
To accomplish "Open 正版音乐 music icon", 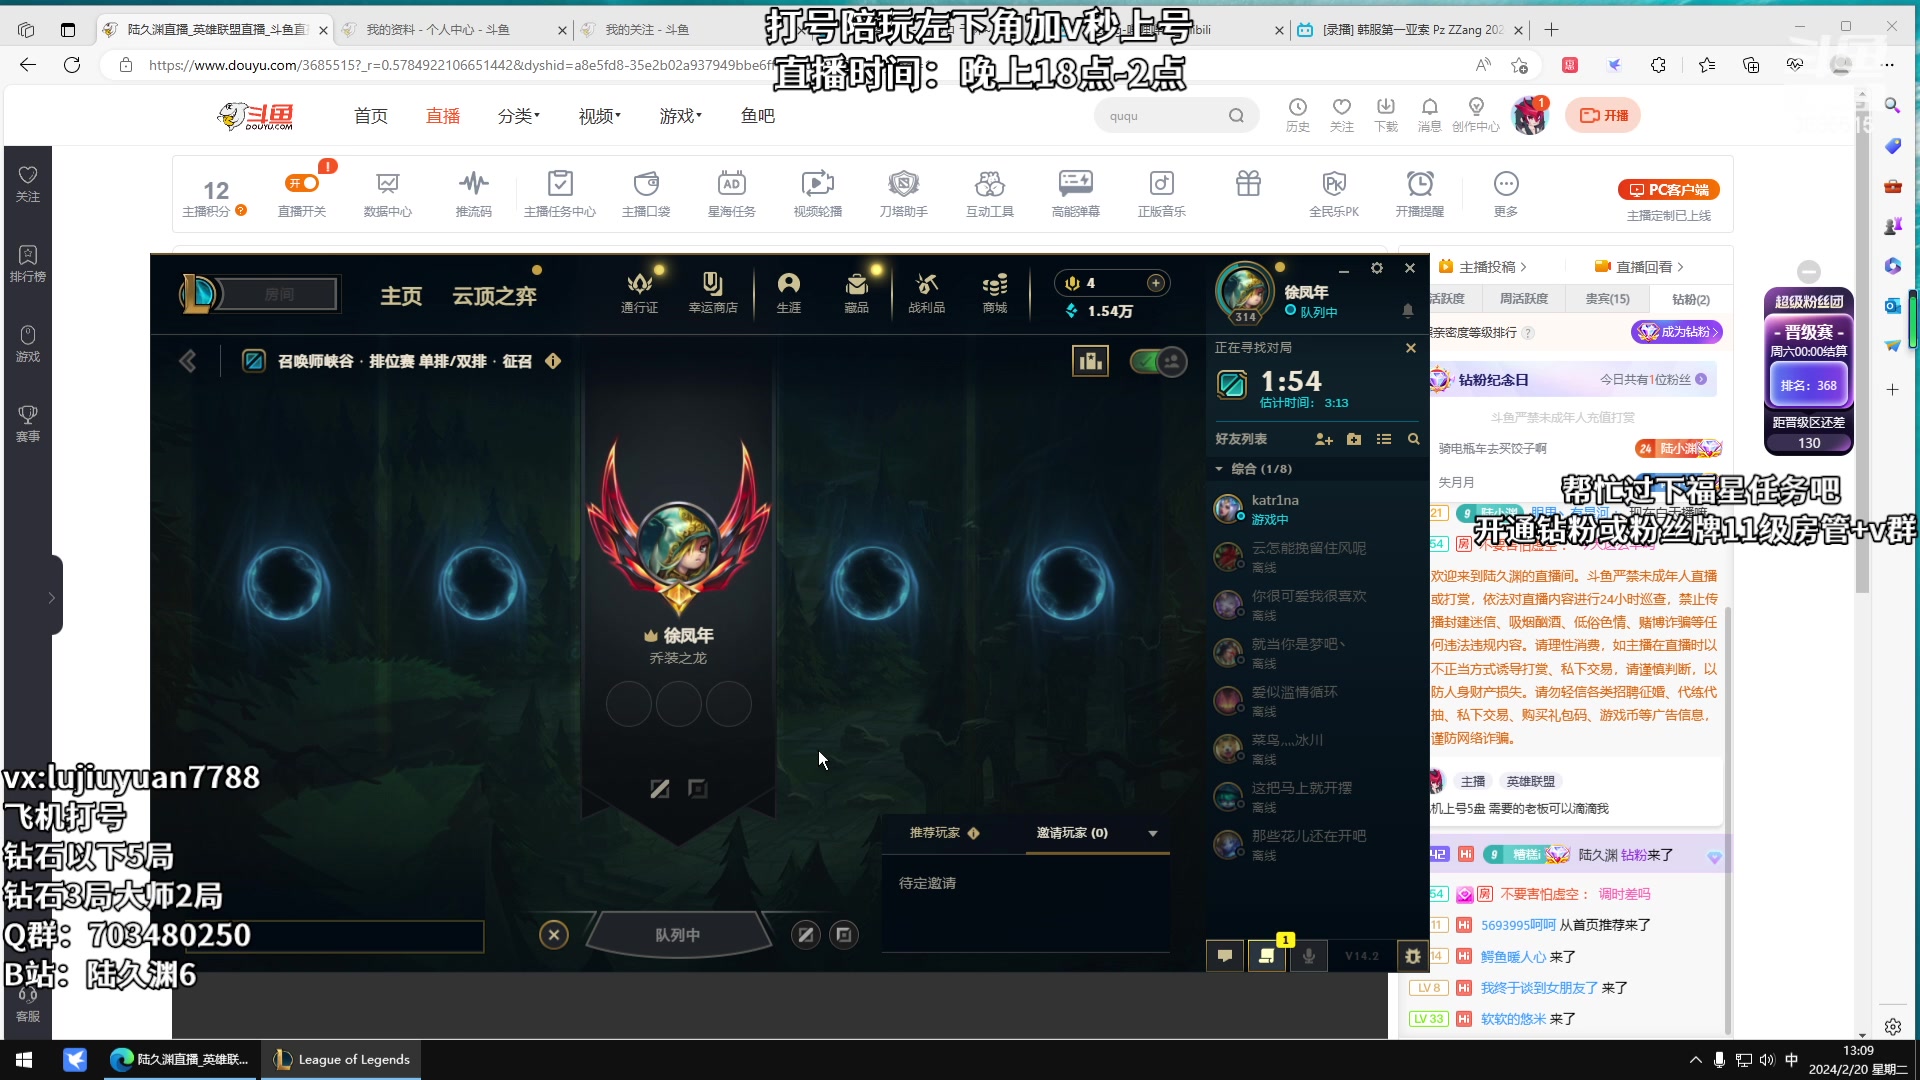I will pos(1162,194).
